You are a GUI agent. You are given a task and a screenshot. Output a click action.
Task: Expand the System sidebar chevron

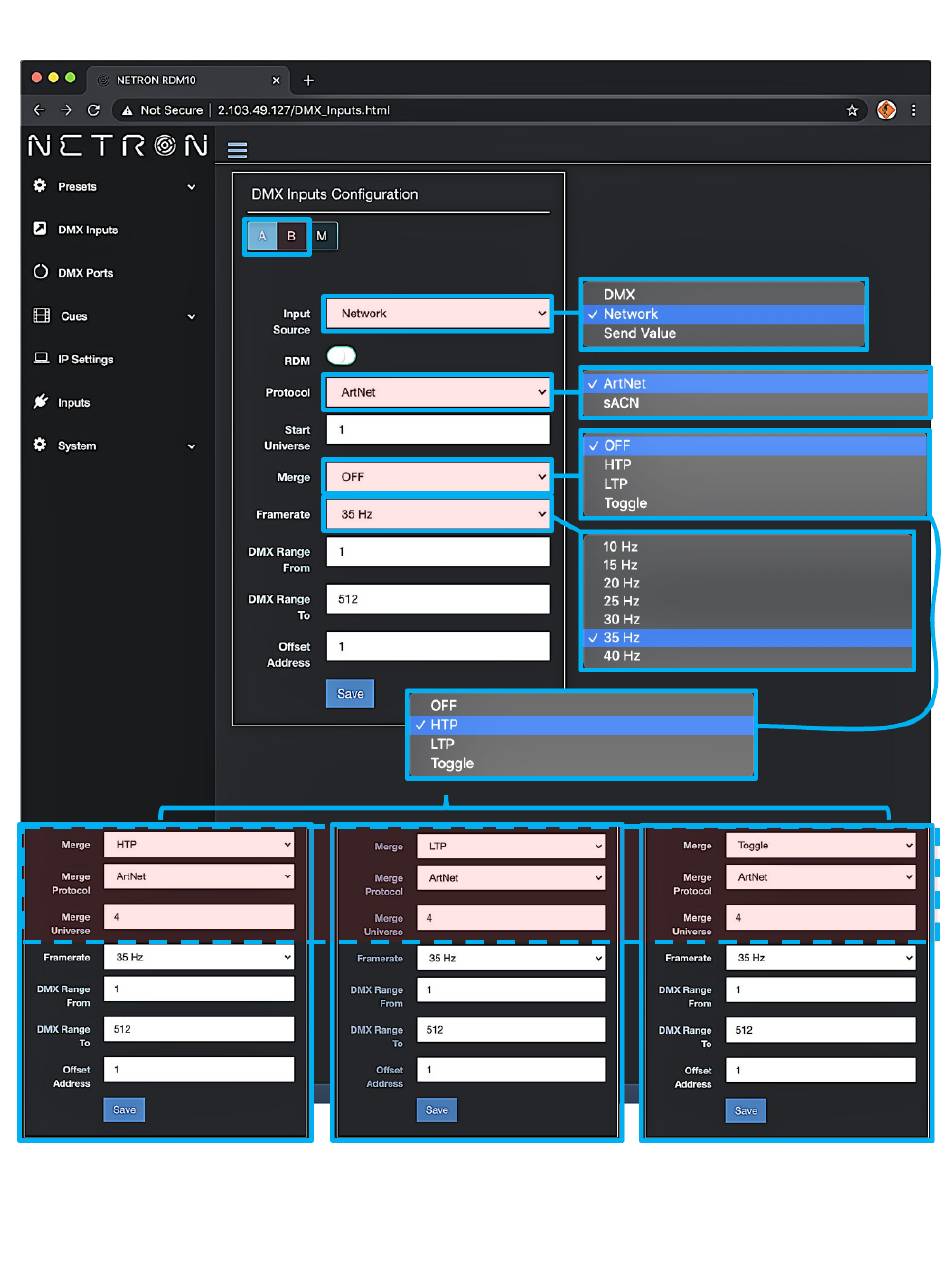(x=191, y=446)
